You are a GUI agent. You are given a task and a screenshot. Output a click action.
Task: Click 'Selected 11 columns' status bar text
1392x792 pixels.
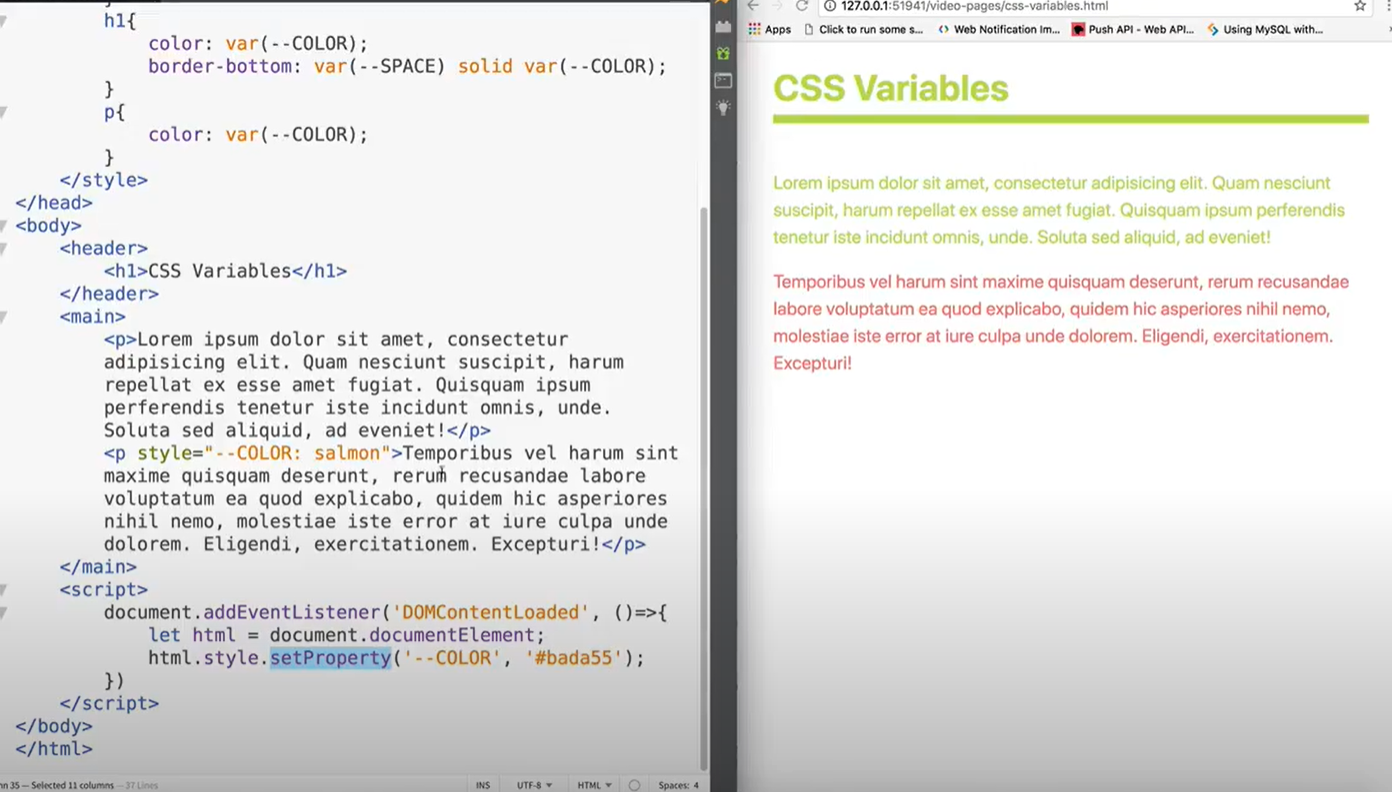pos(72,786)
